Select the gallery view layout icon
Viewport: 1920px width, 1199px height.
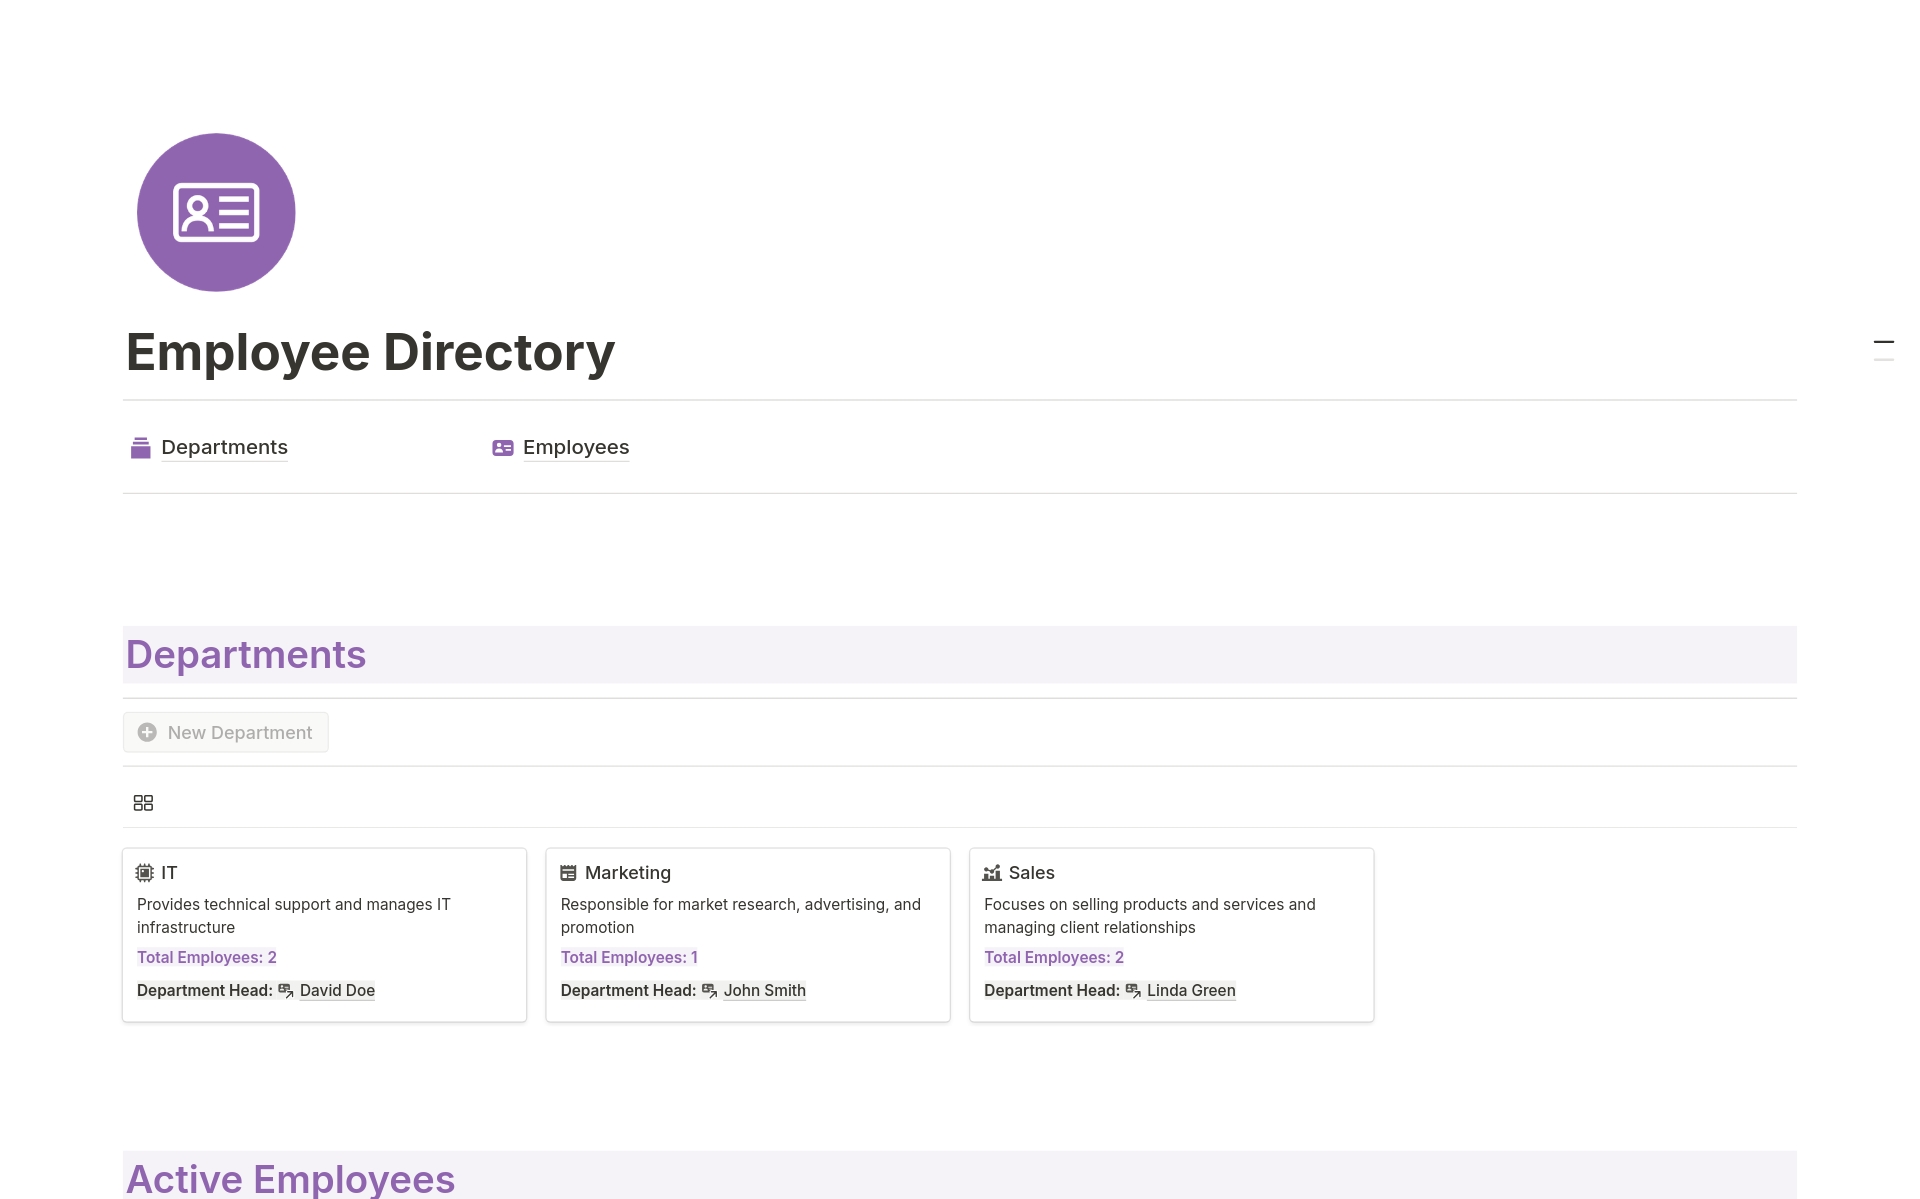click(143, 802)
